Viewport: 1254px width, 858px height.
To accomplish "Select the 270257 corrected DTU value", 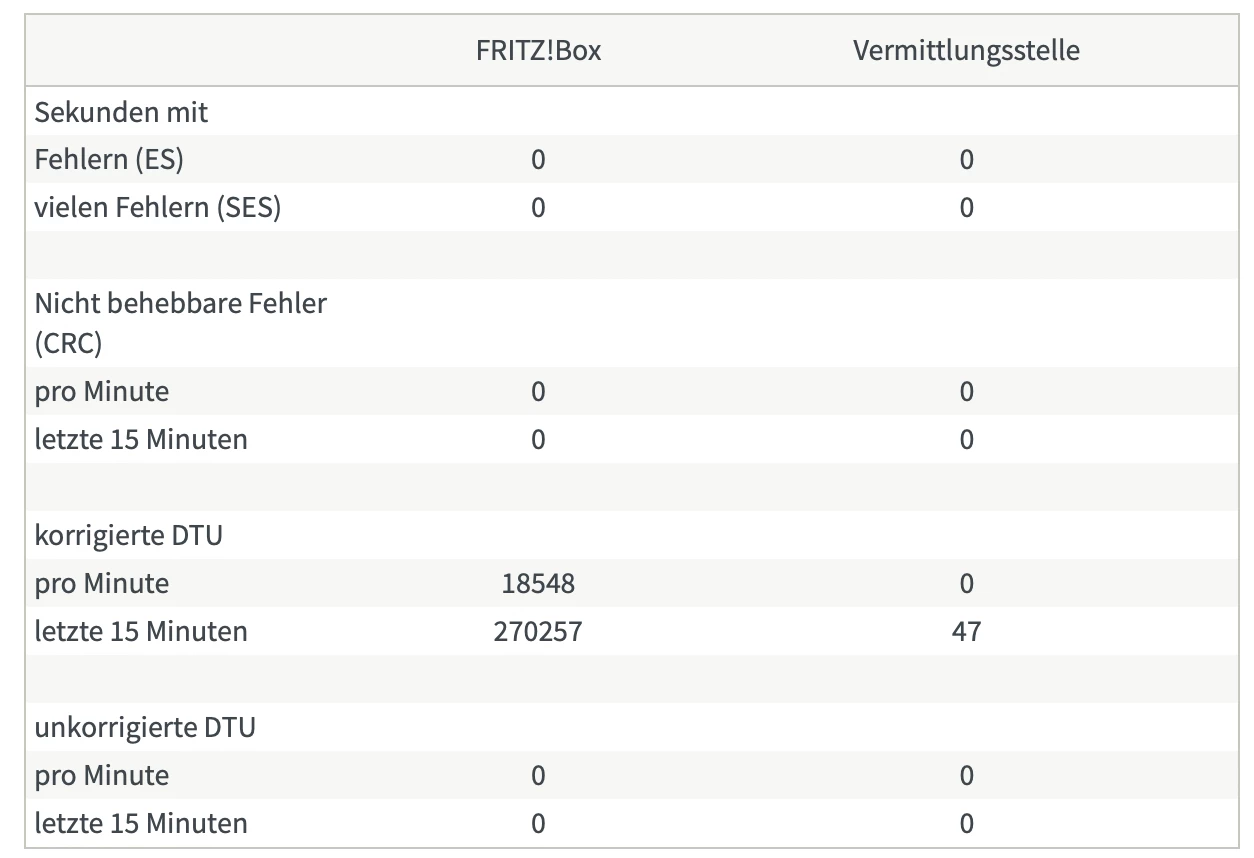I will tap(538, 631).
